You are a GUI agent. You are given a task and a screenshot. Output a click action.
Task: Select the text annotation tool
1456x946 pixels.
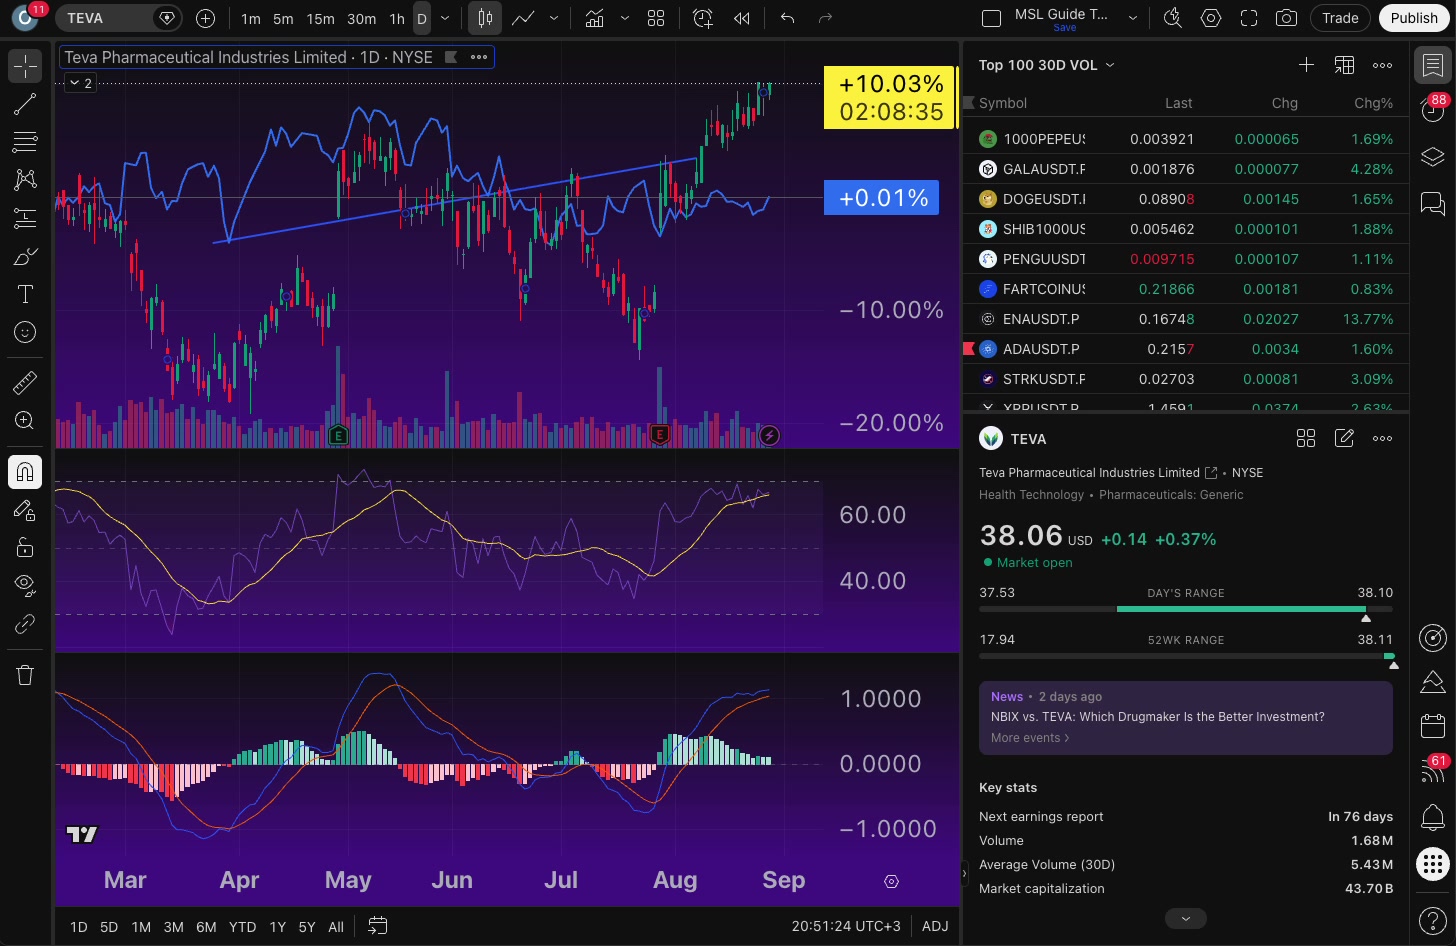point(25,294)
